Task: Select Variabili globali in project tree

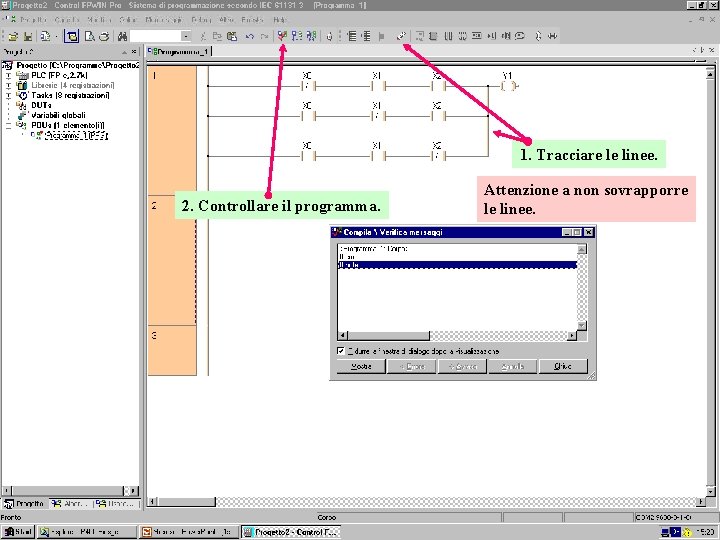Action: pyautogui.click(x=58, y=115)
